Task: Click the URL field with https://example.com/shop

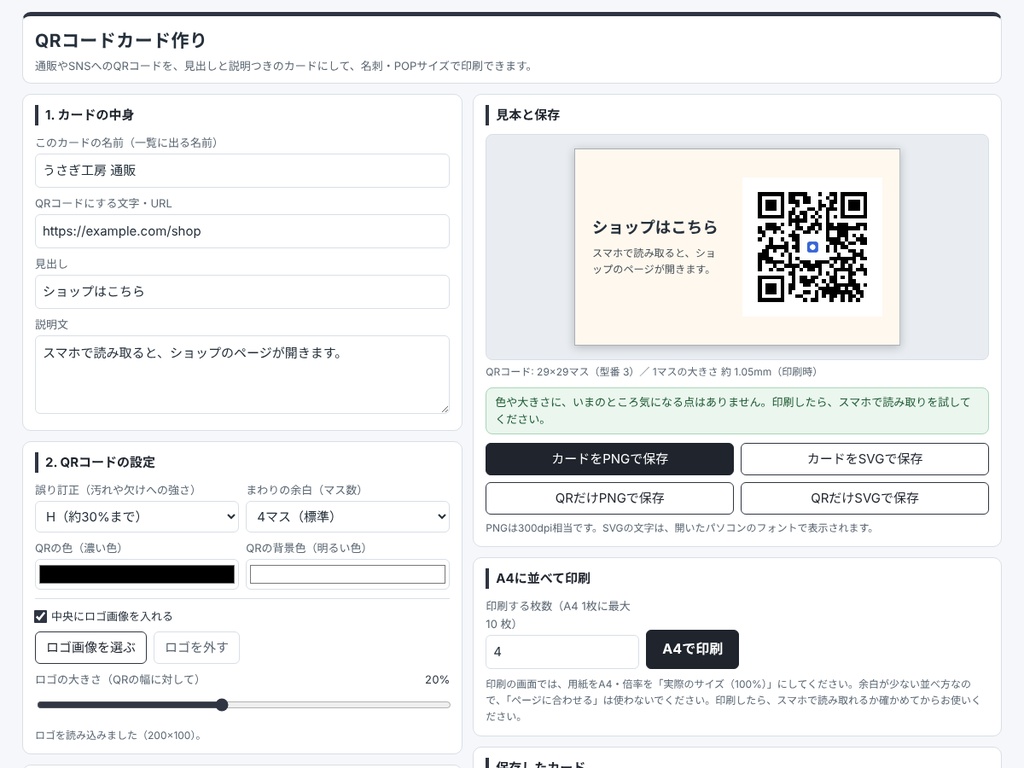Action: click(242, 231)
